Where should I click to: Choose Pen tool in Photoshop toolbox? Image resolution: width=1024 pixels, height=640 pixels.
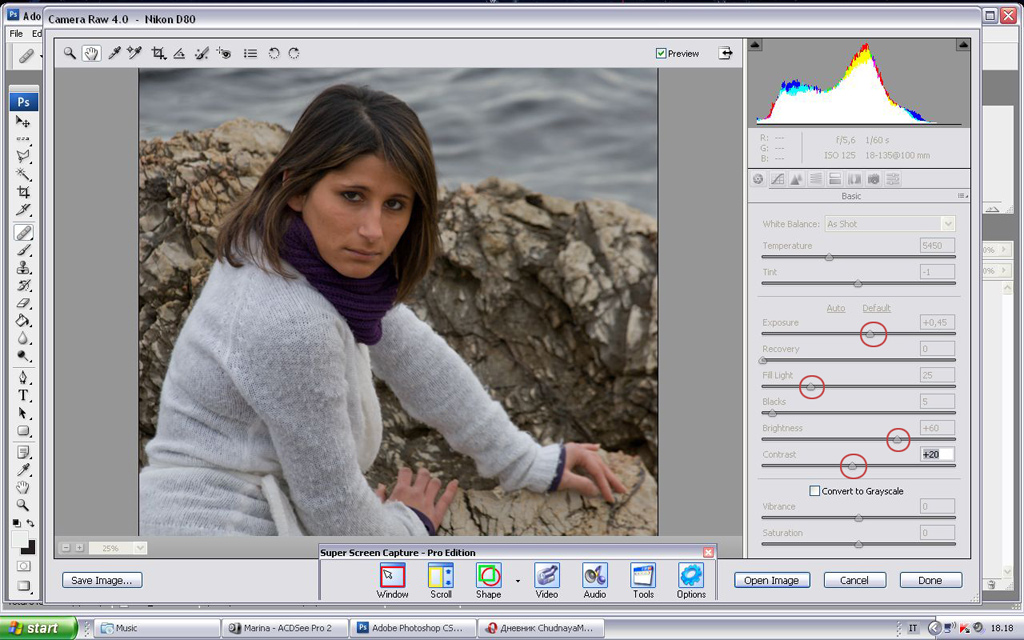point(23,377)
